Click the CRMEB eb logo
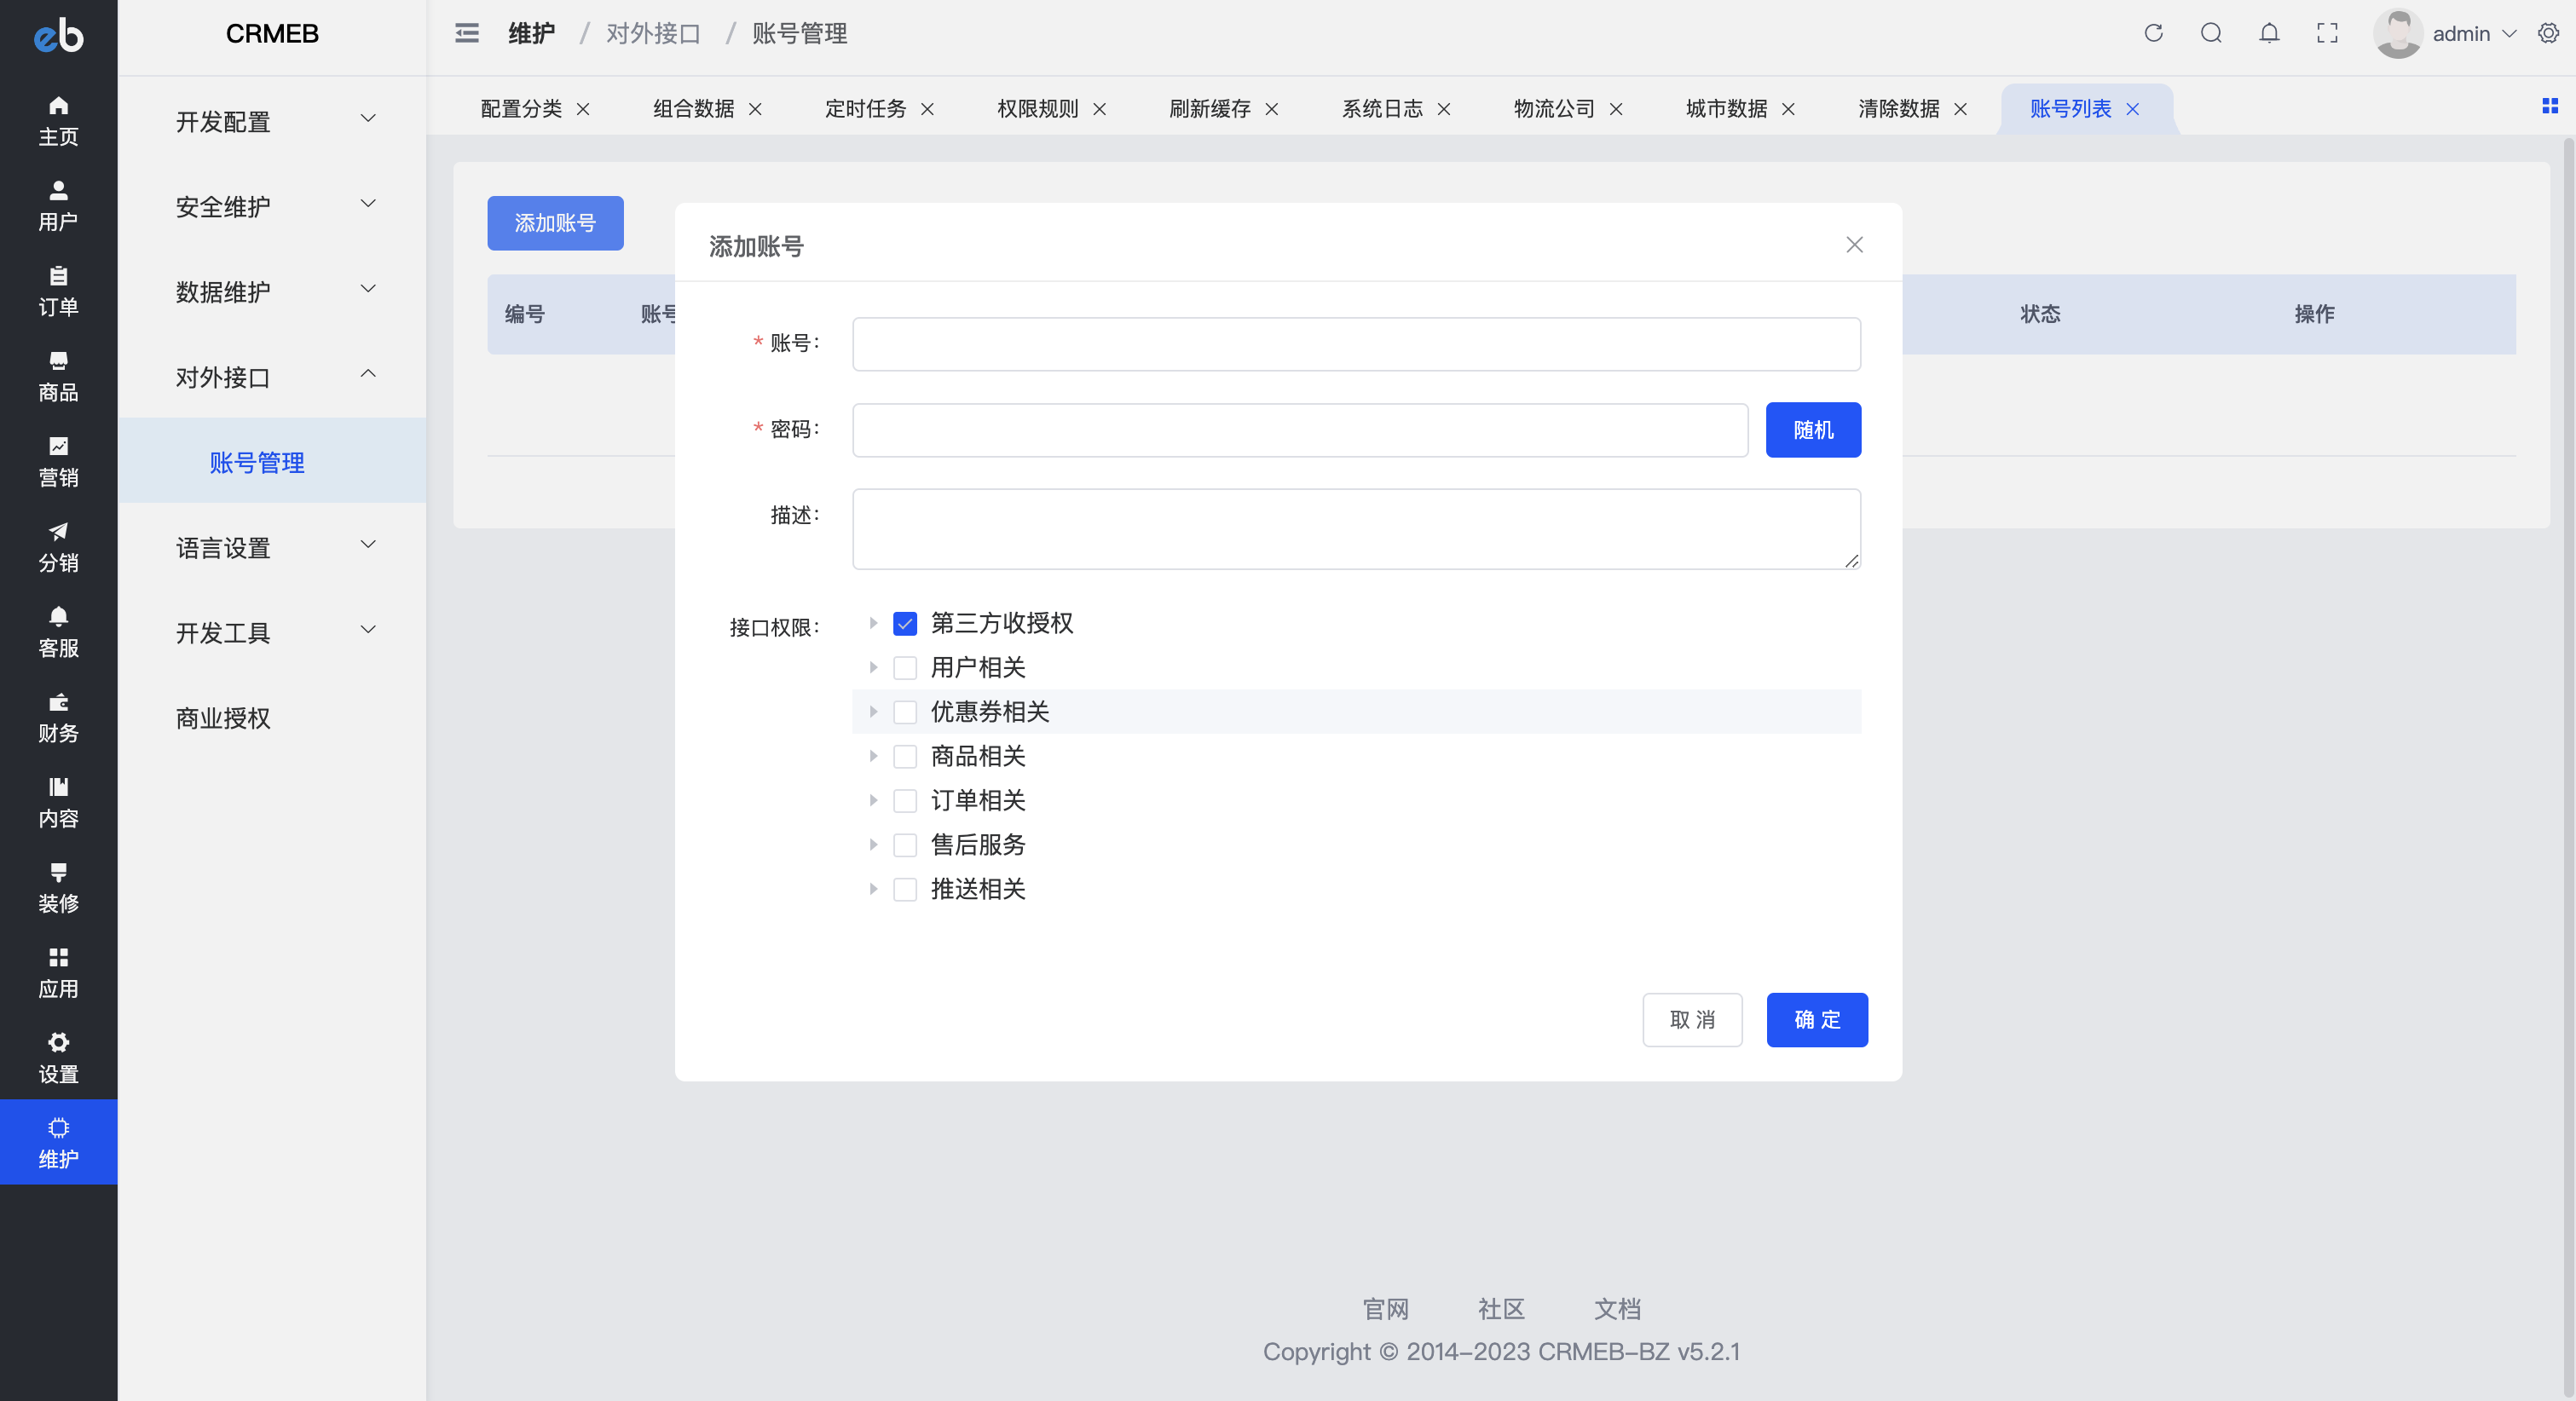Screen dimensions: 2576x1401 (x=58, y=35)
